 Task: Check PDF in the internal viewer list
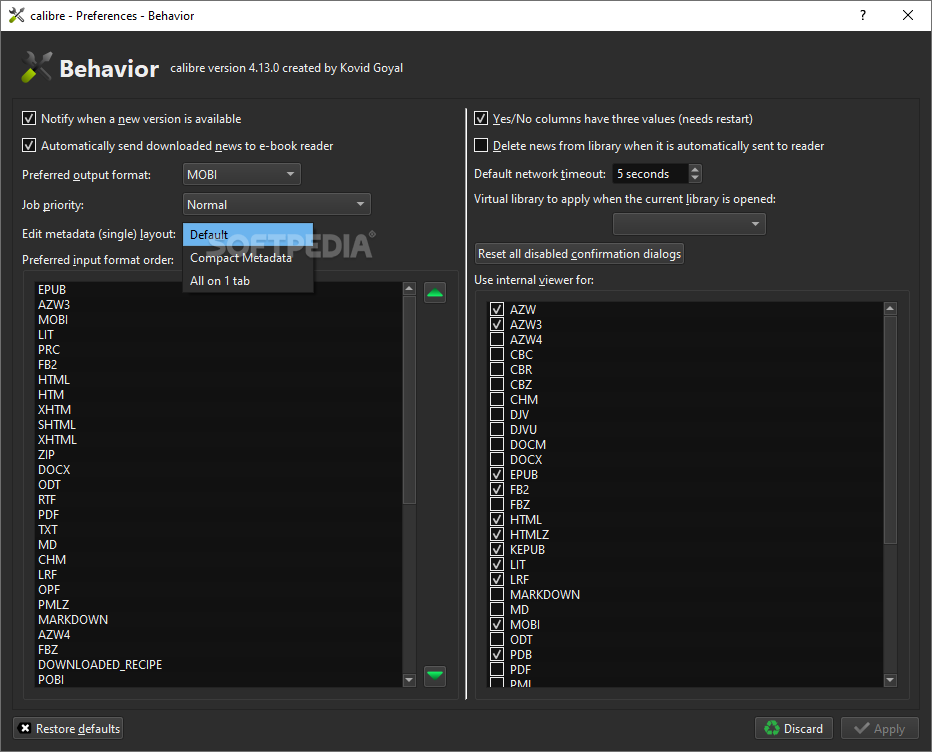497,669
